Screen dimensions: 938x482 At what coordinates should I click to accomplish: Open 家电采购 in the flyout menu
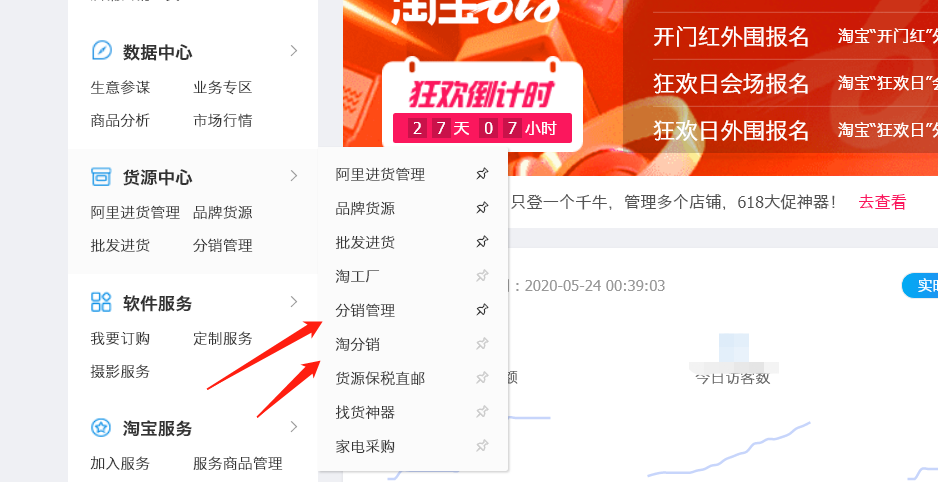[366, 447]
